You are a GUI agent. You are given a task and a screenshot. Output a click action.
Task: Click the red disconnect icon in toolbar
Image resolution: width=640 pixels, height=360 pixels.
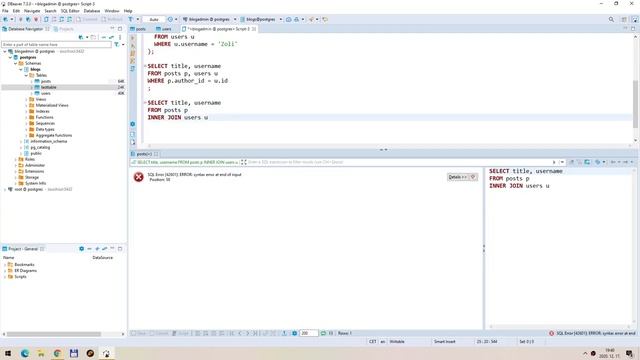tap(36, 19)
